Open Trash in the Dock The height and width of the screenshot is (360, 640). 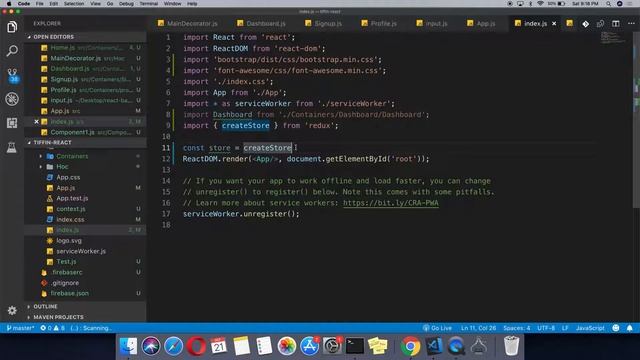coord(511,346)
